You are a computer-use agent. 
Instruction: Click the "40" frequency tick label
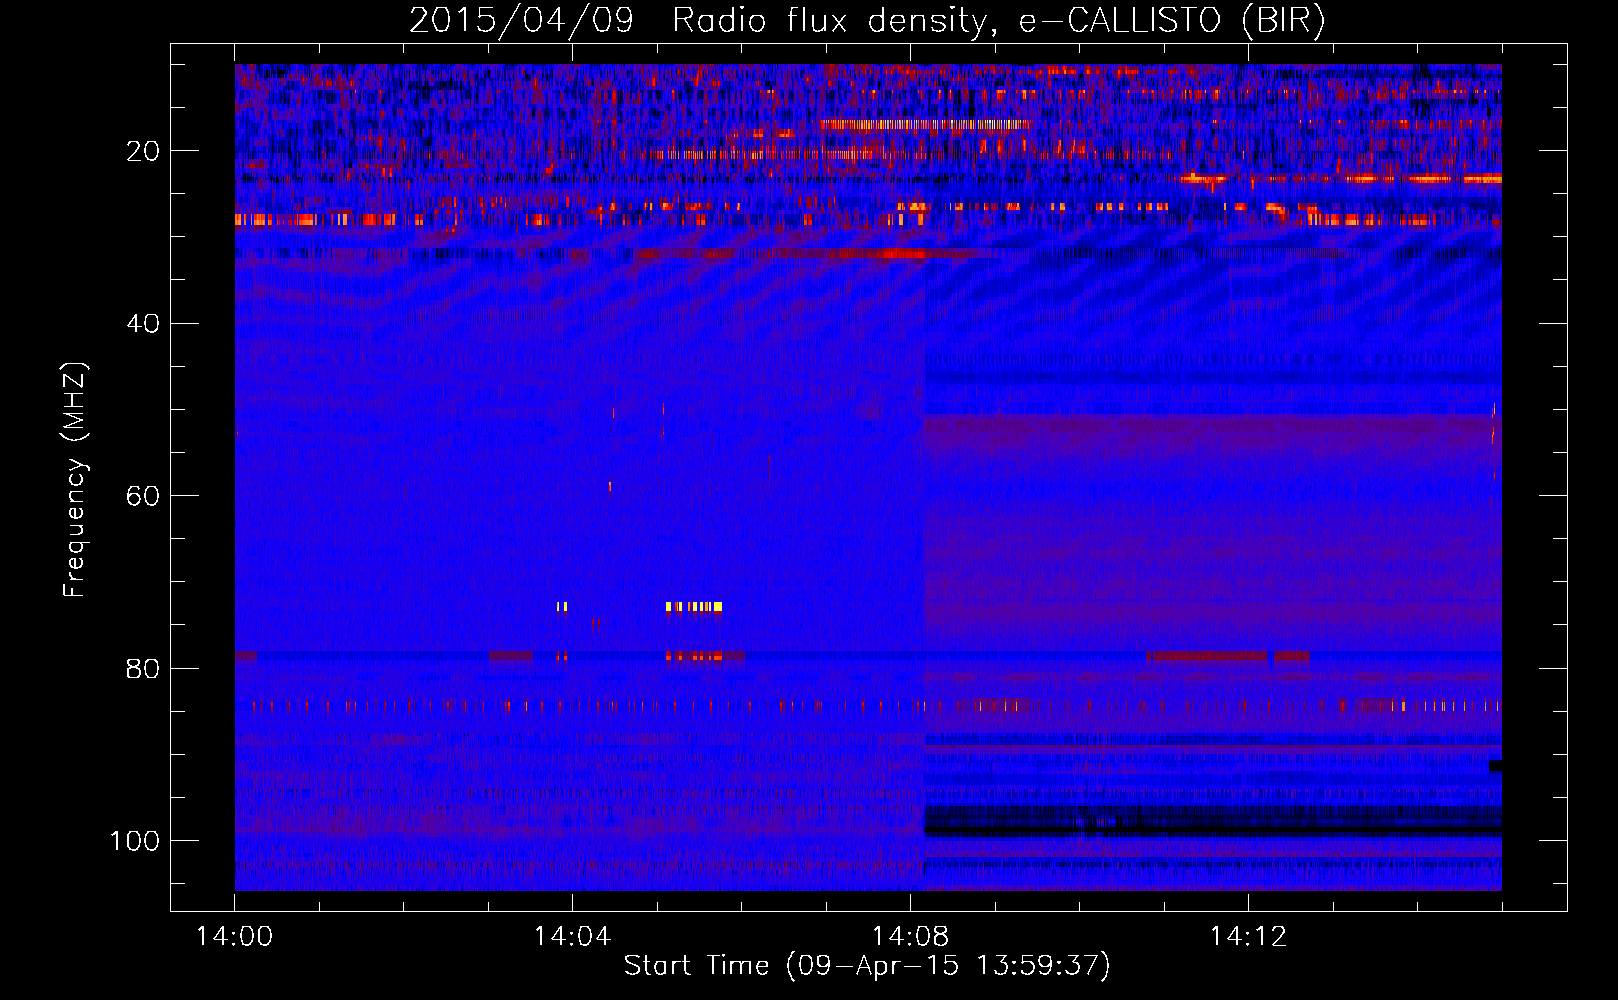tap(143, 324)
